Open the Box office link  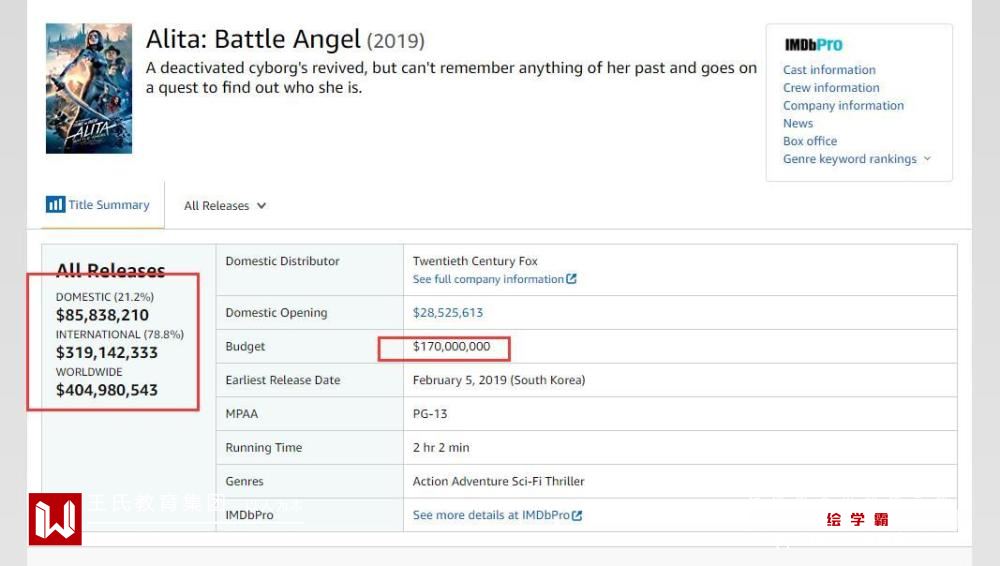point(810,141)
